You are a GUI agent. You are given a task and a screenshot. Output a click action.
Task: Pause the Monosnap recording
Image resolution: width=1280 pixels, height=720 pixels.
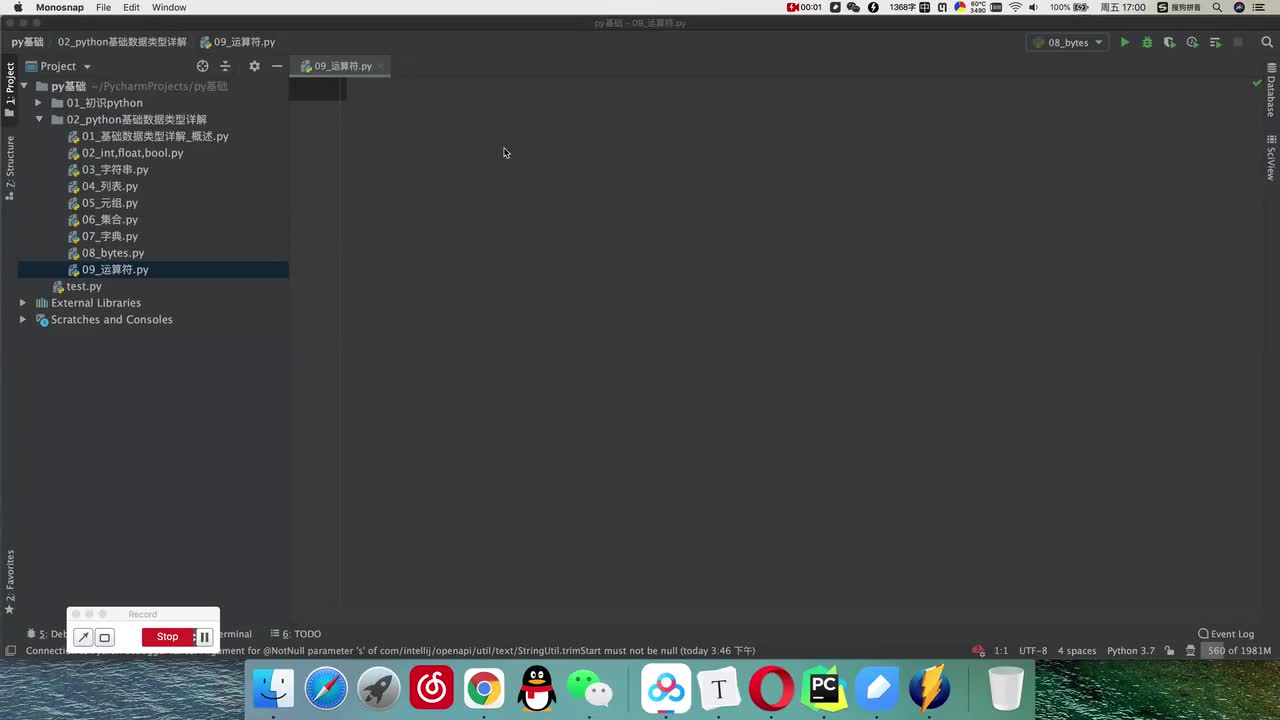coord(204,637)
